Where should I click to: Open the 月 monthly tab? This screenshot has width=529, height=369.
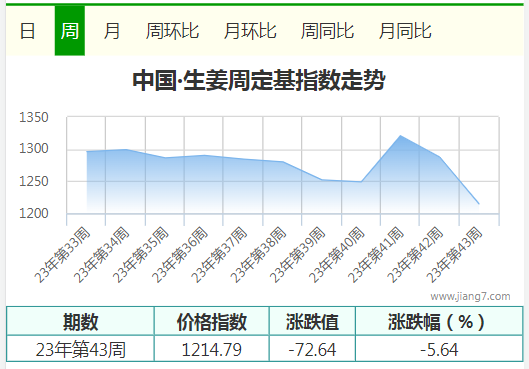[112, 31]
